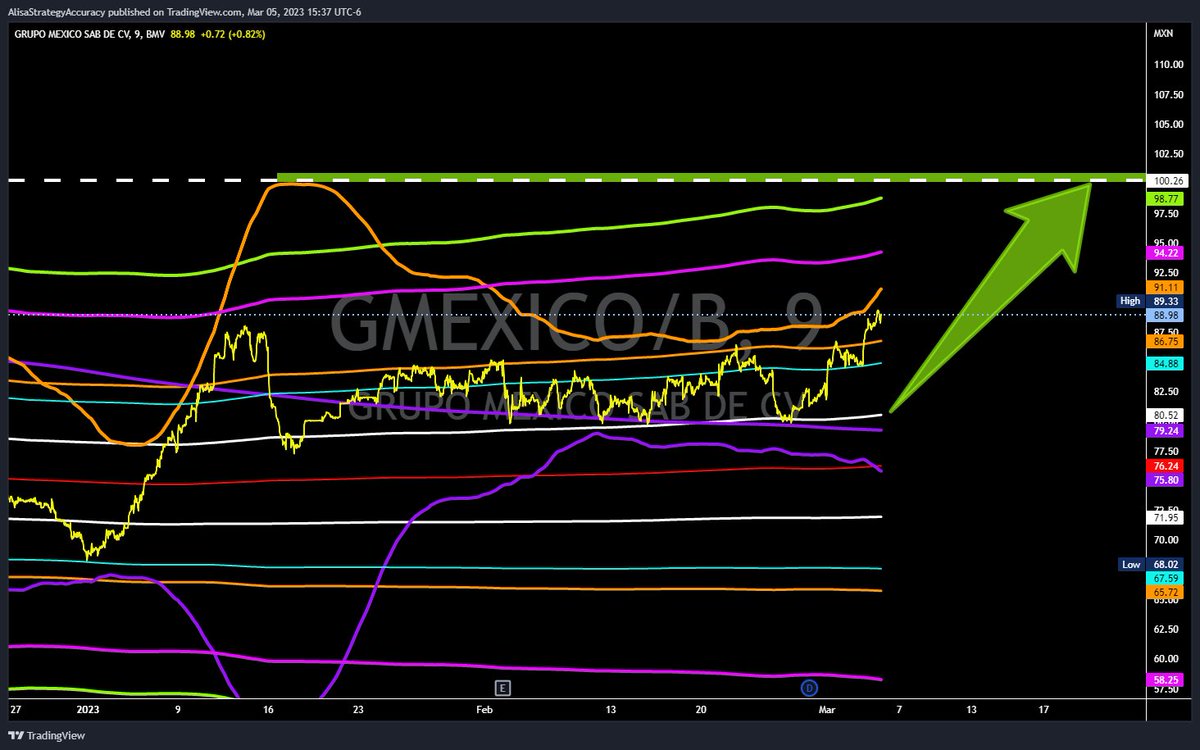Click the 20 date on time axis
Viewport: 1200px width, 750px height.
pyautogui.click(x=702, y=709)
